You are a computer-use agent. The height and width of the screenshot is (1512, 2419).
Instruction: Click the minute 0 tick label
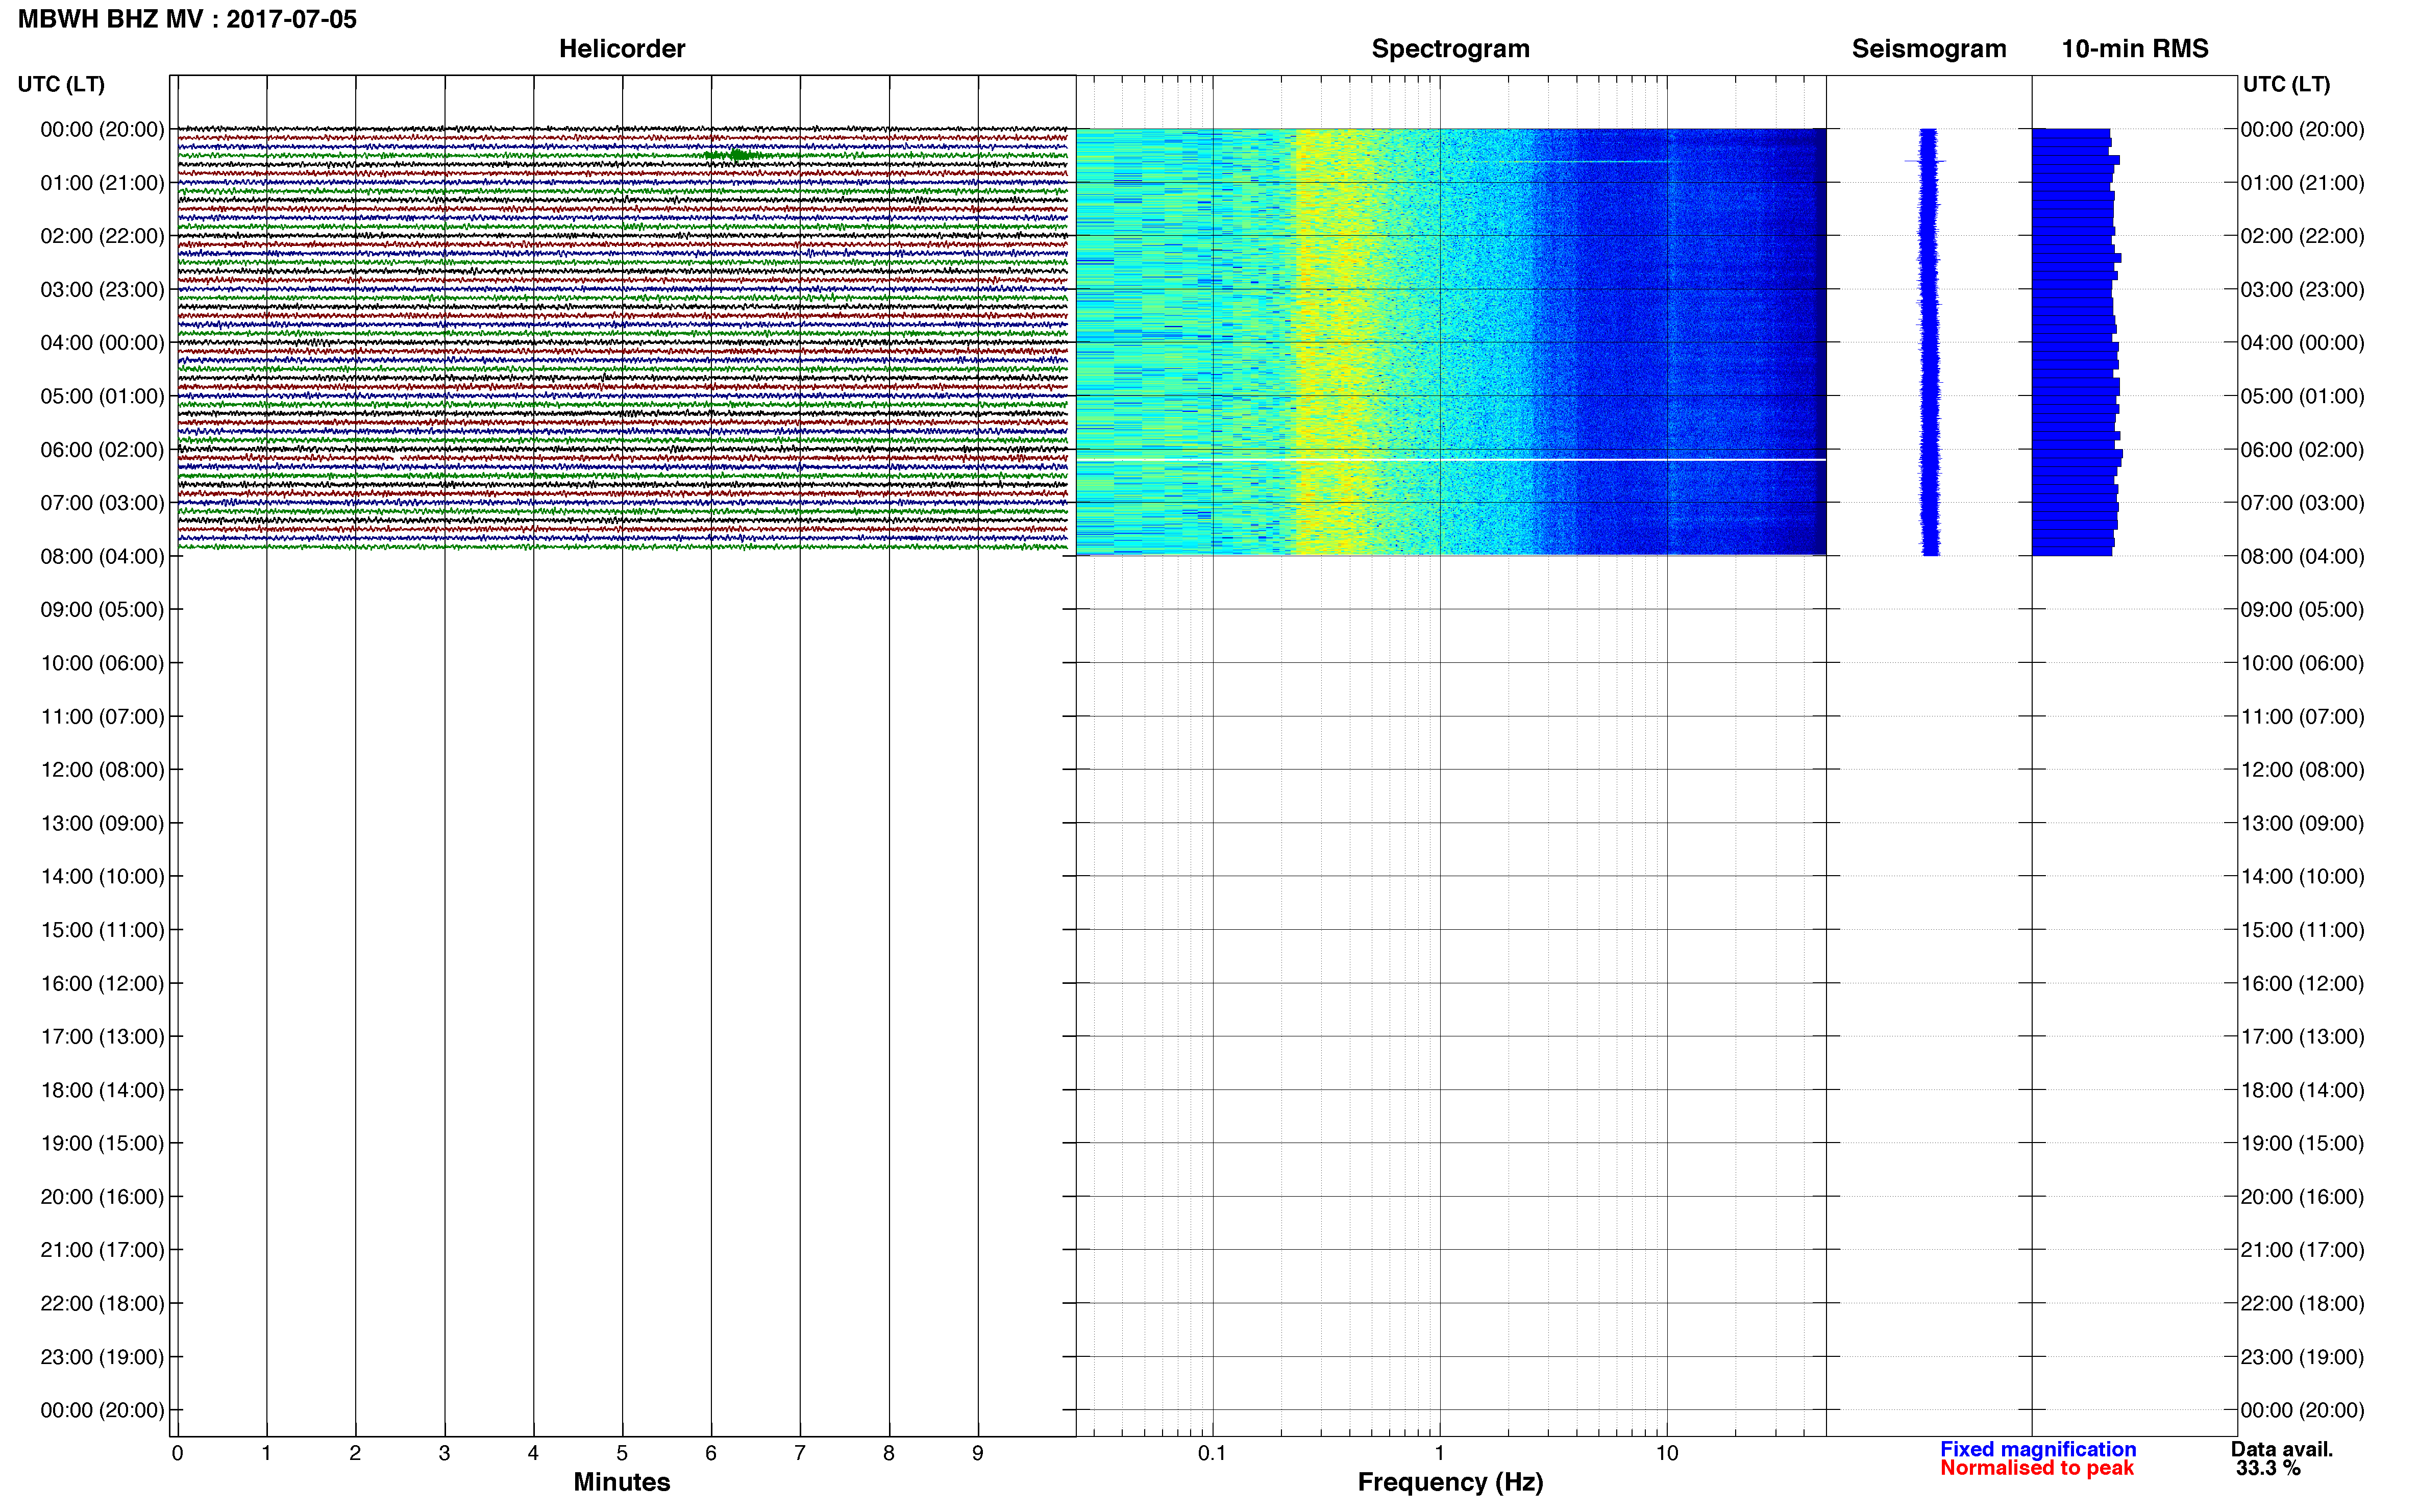[177, 1453]
